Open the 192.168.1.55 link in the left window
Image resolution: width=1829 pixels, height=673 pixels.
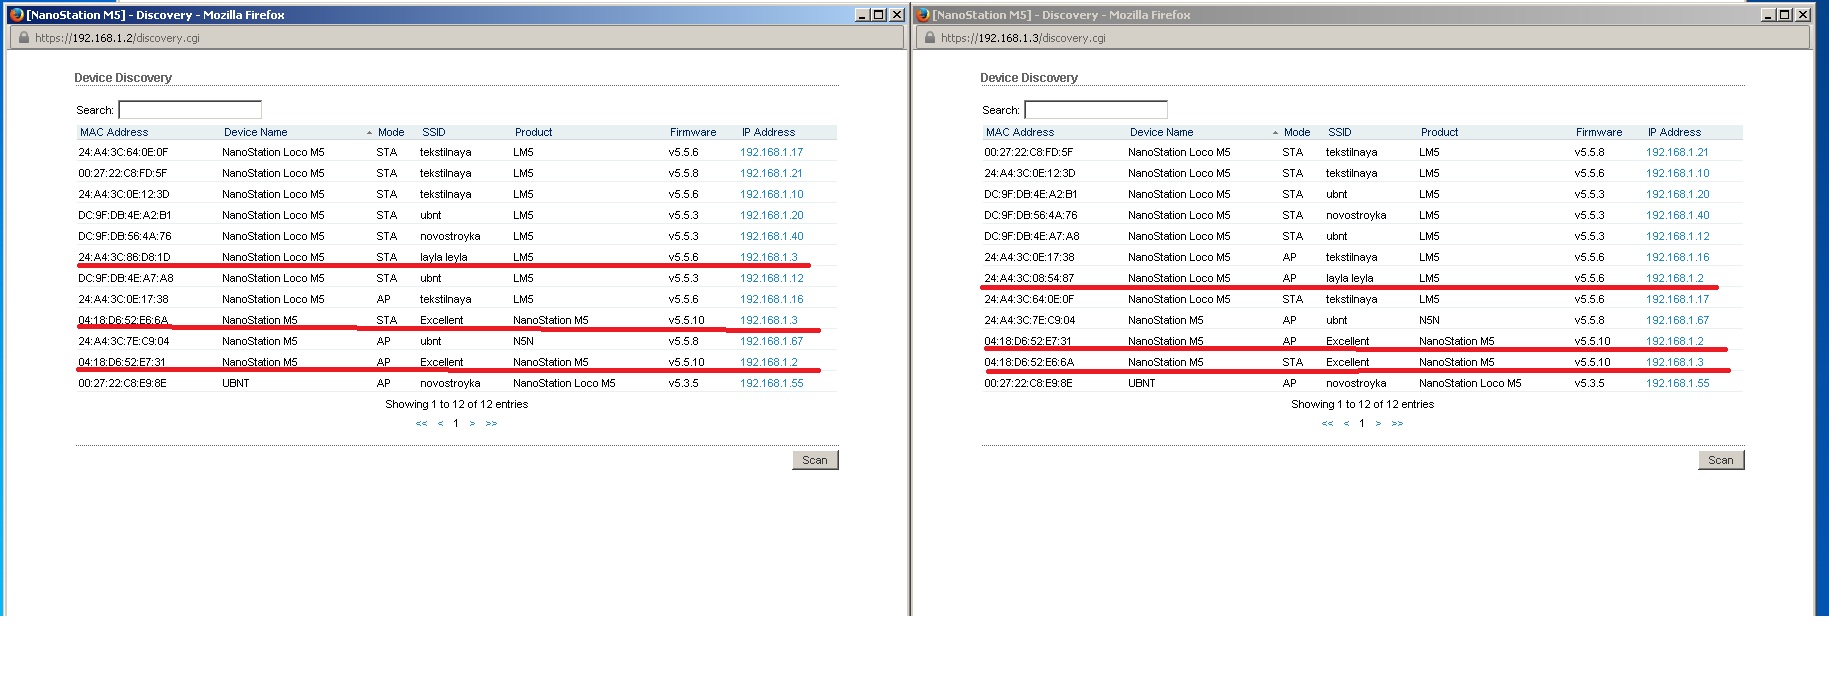[771, 383]
